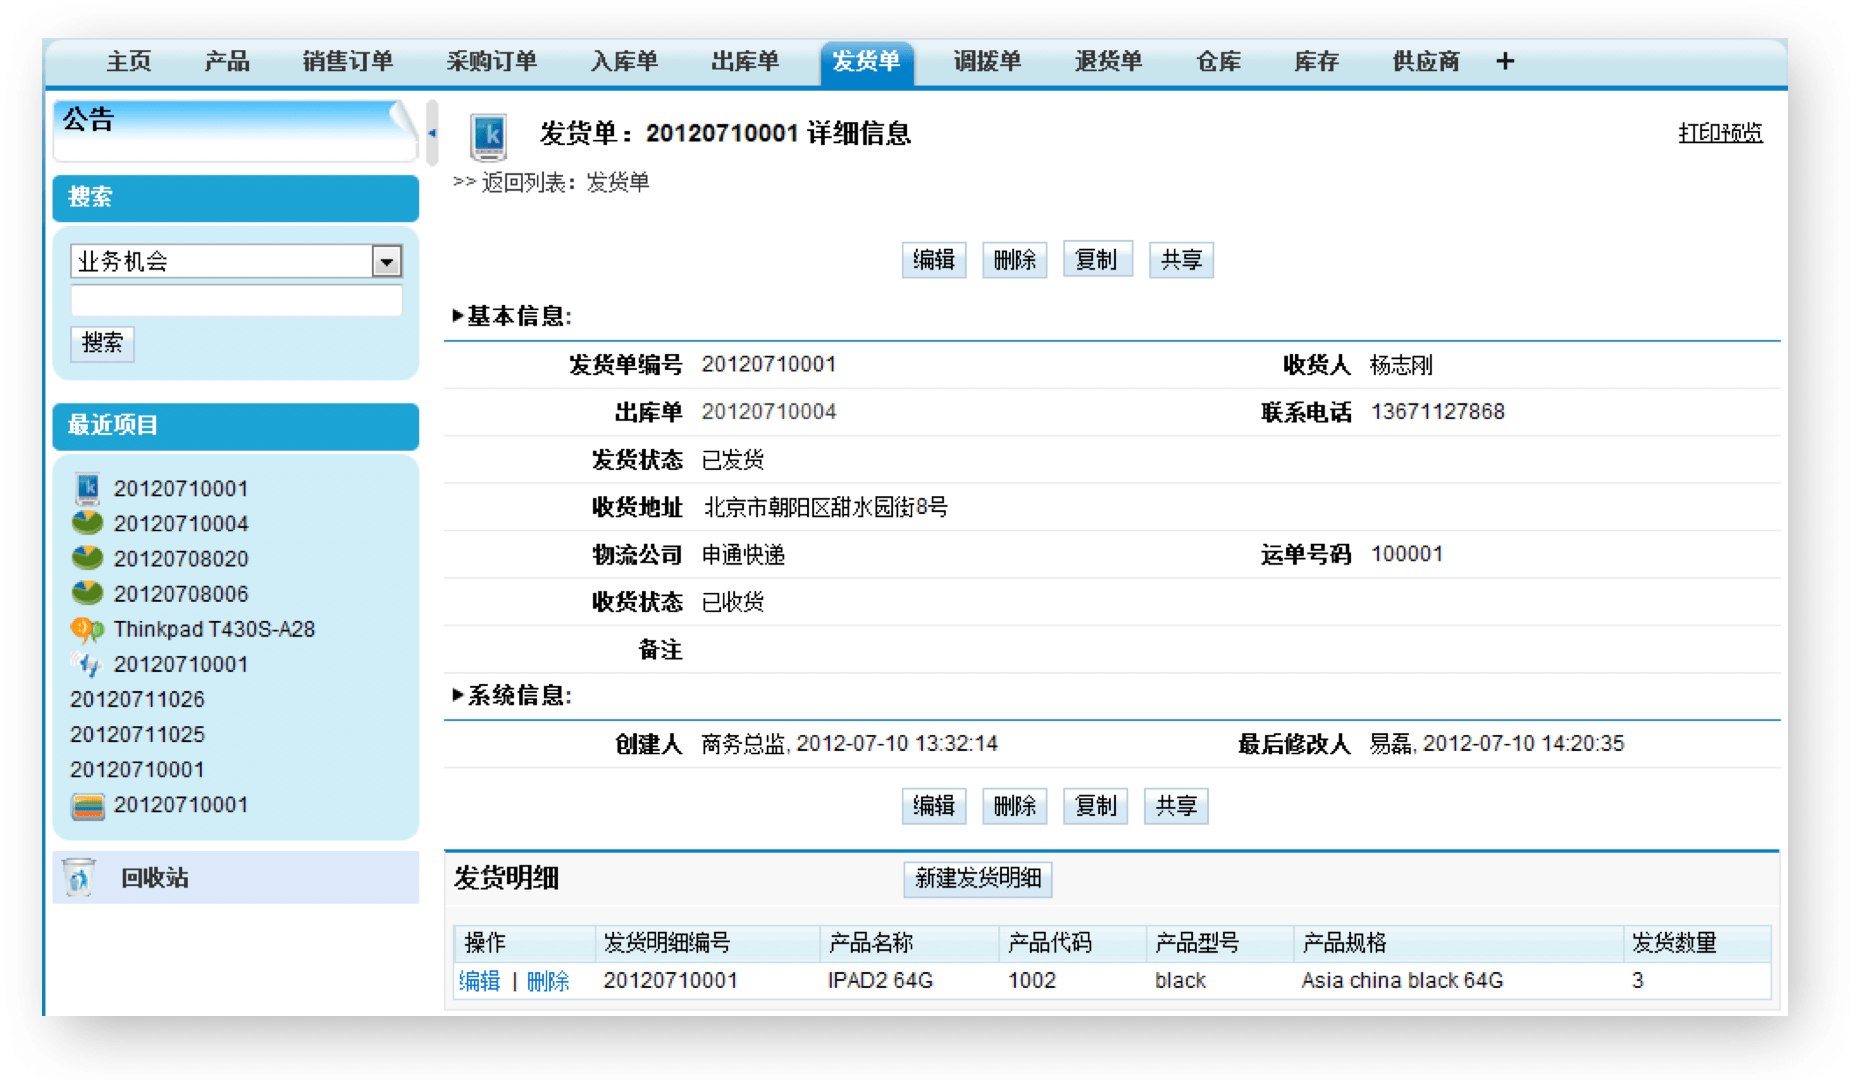Click the top 编辑 button

coord(934,260)
